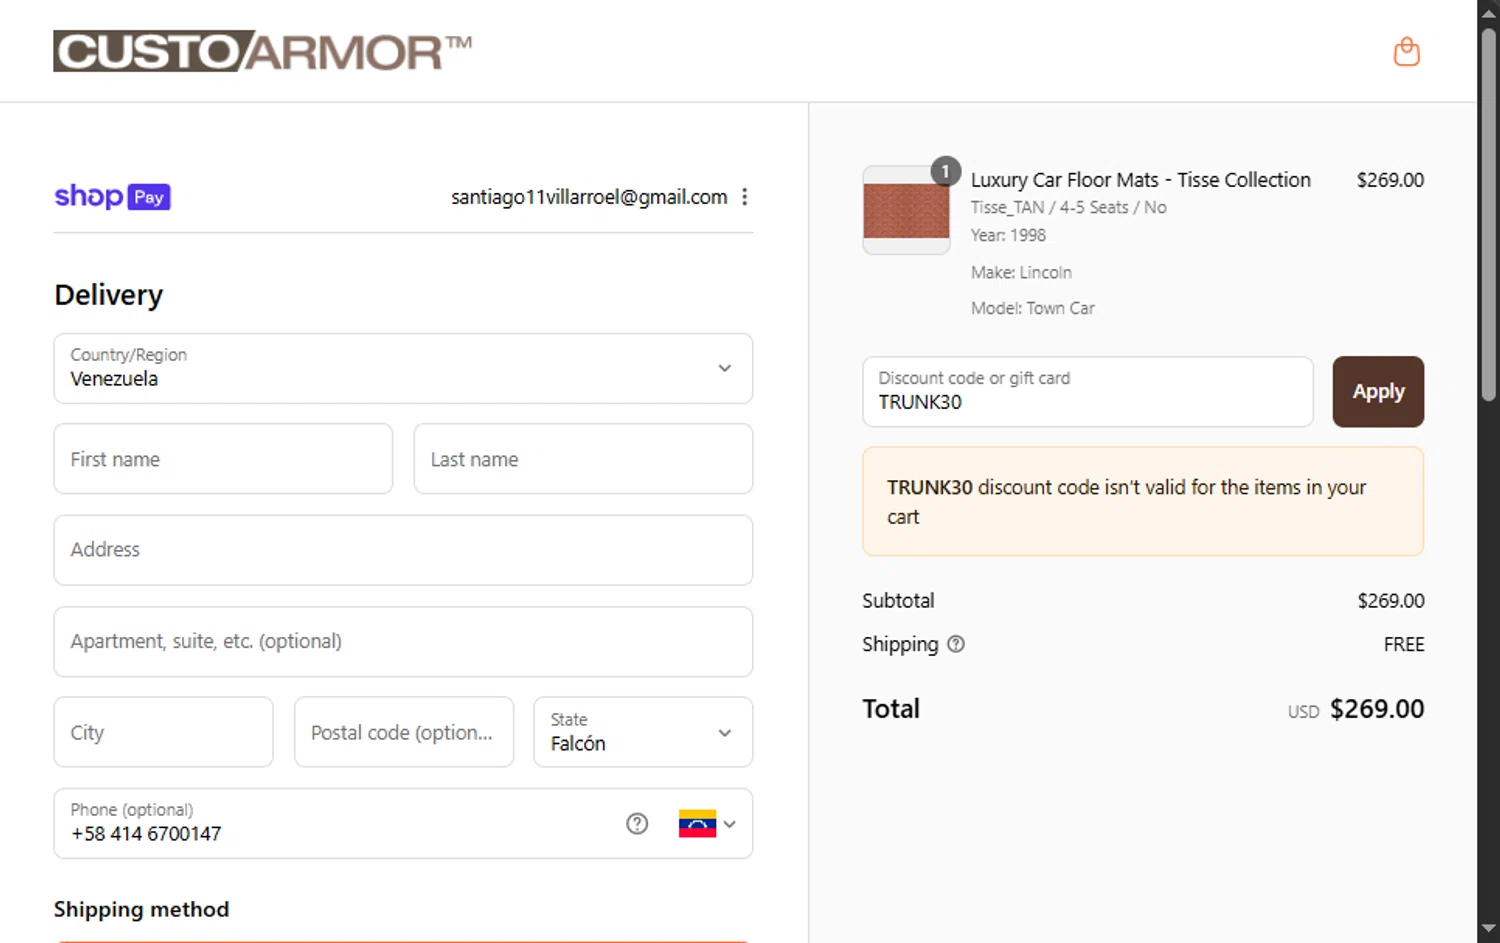Click the FREE shipping value
The height and width of the screenshot is (943, 1500).
tap(1403, 645)
